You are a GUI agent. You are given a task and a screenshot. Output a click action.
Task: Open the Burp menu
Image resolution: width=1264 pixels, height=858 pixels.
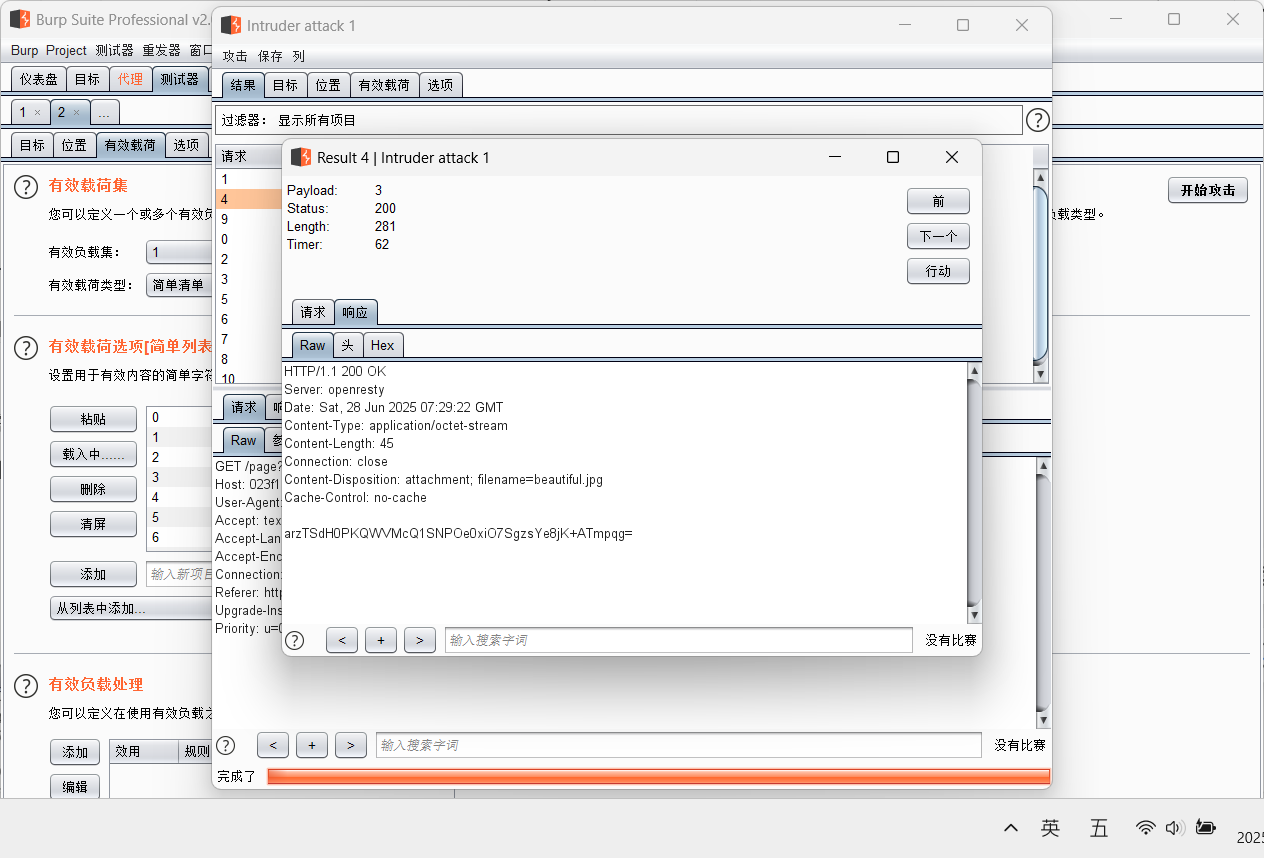tap(24, 50)
